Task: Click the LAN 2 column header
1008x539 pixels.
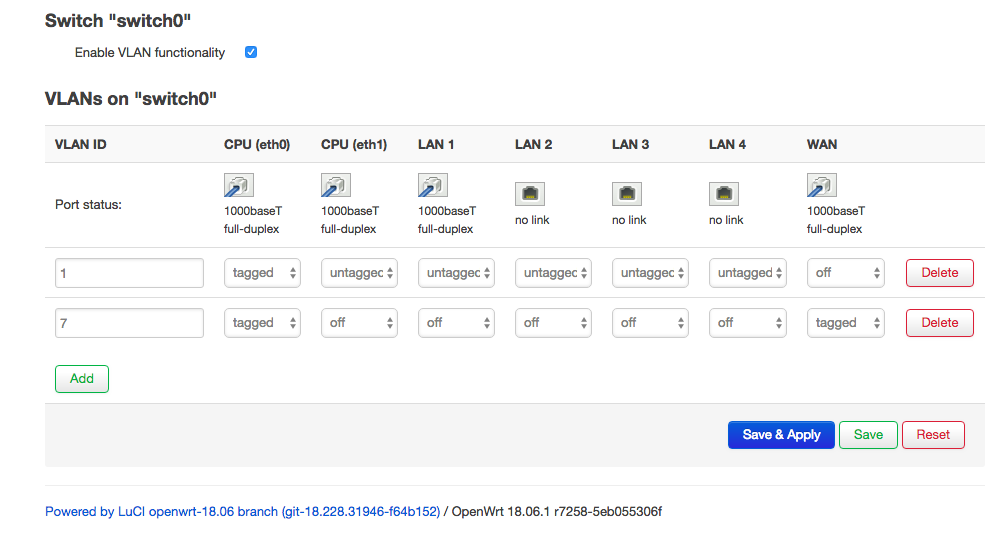Action: (x=533, y=144)
